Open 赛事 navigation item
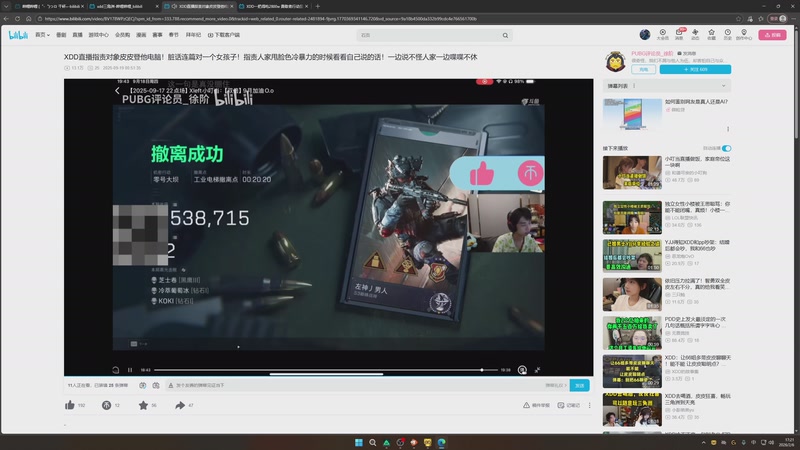This screenshot has height=450, width=800. (157, 35)
